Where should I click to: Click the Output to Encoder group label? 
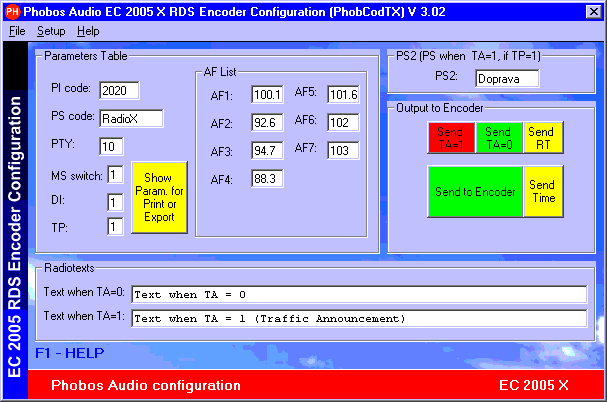point(439,108)
